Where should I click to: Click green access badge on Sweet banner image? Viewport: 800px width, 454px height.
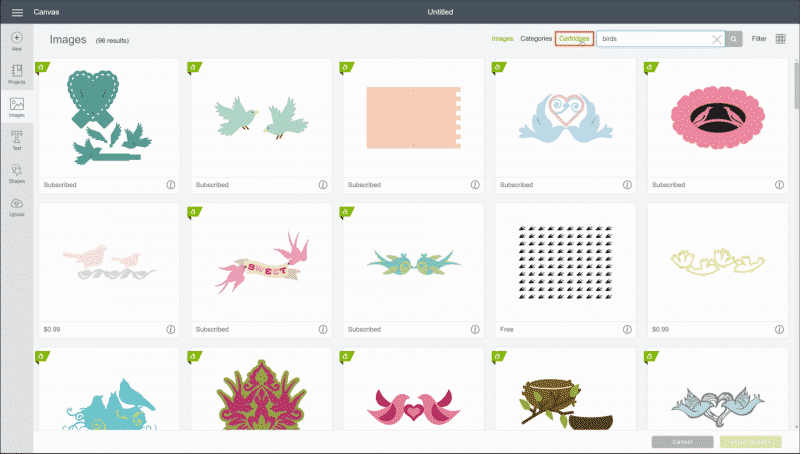tap(194, 212)
